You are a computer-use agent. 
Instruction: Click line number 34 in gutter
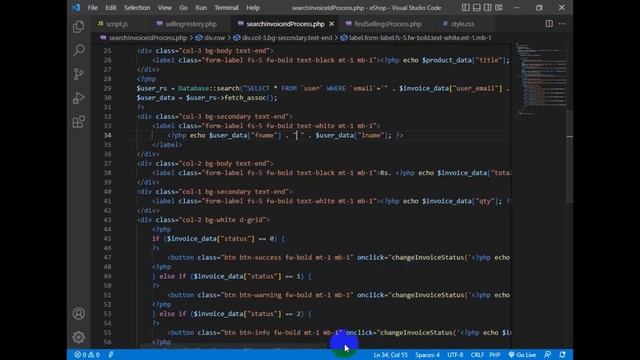pyautogui.click(x=107, y=136)
